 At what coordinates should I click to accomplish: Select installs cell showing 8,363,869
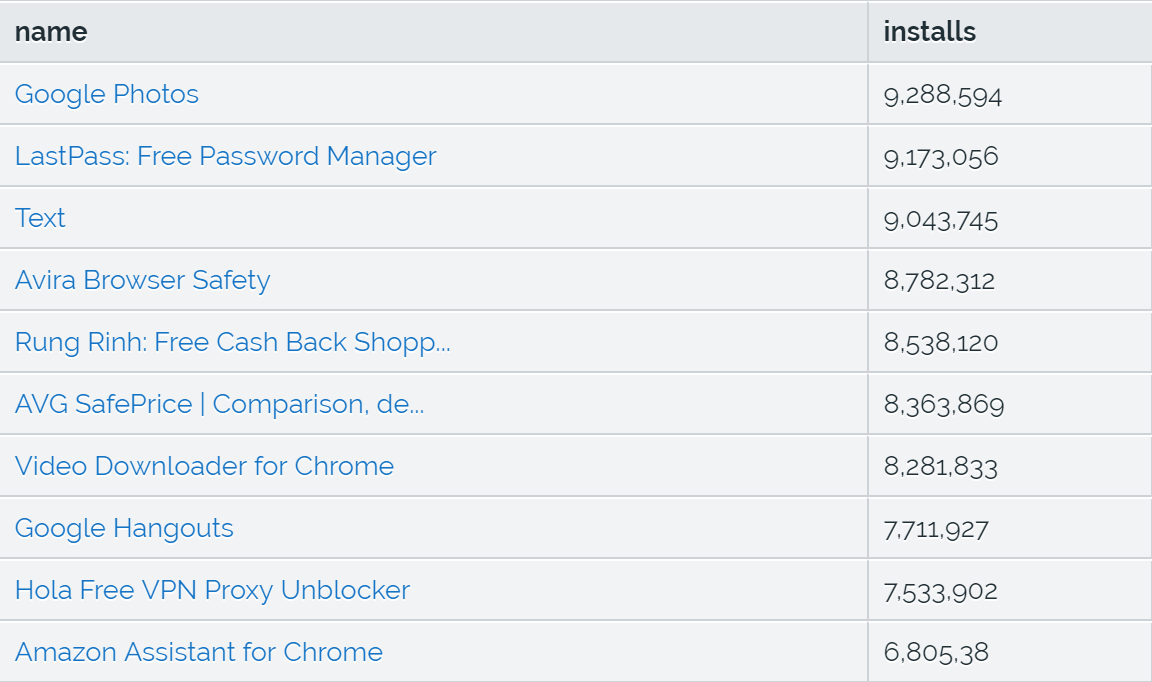click(1009, 403)
